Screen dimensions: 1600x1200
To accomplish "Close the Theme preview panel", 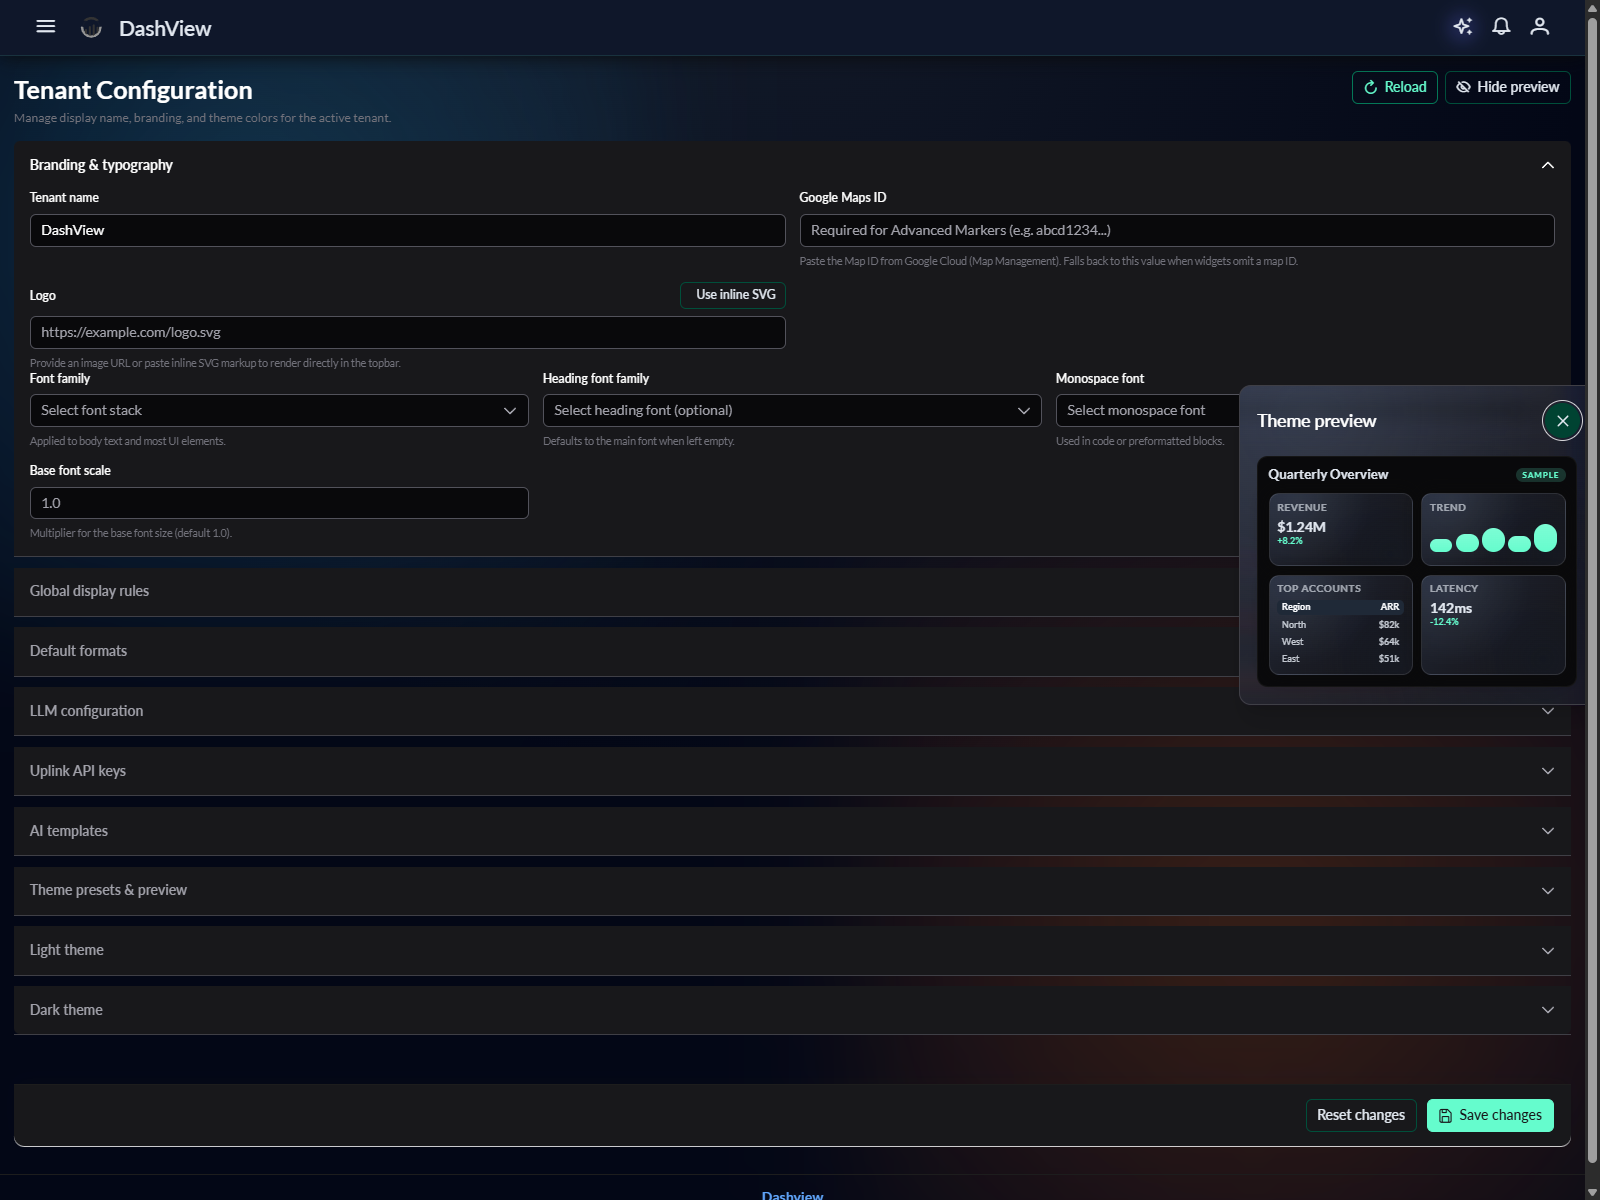I will coord(1561,420).
